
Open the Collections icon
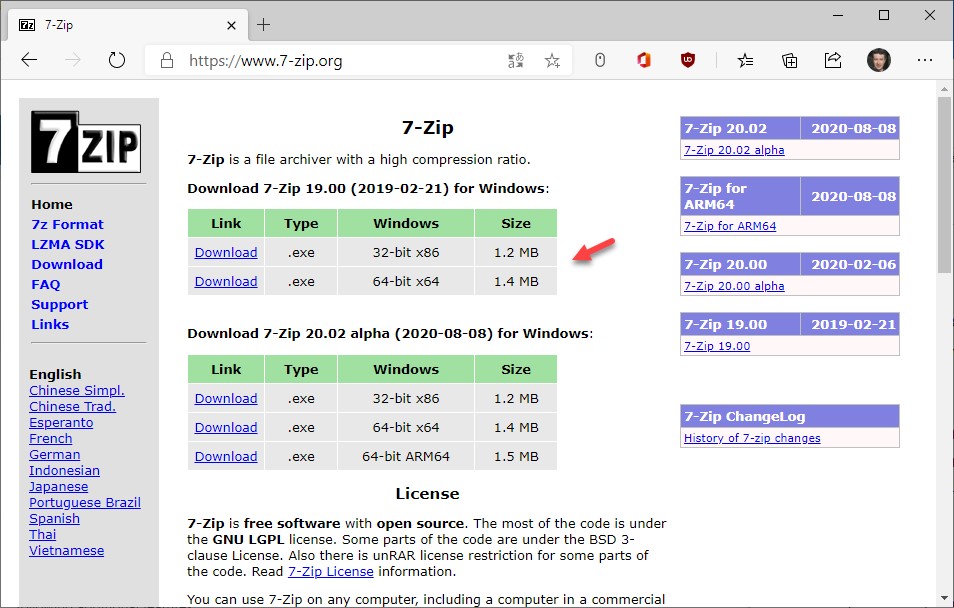789,60
